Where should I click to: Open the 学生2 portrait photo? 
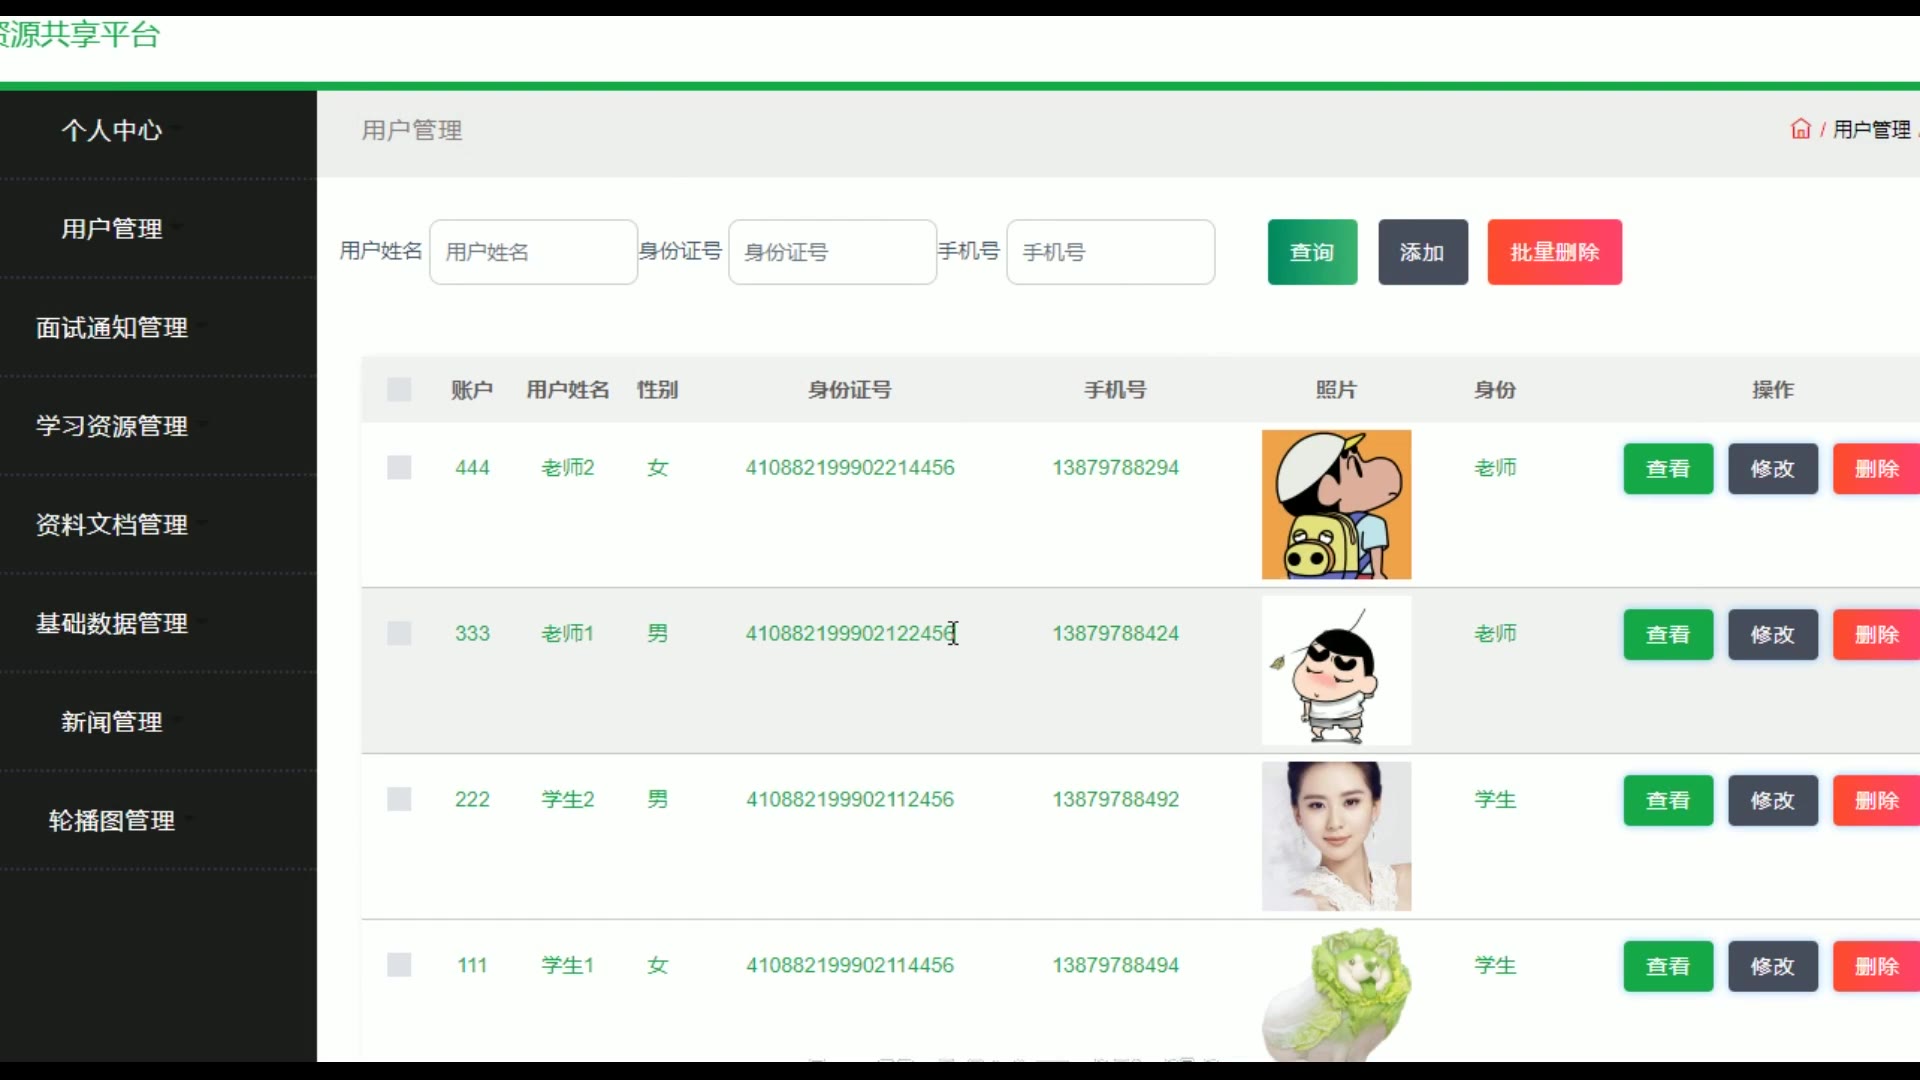coord(1336,836)
